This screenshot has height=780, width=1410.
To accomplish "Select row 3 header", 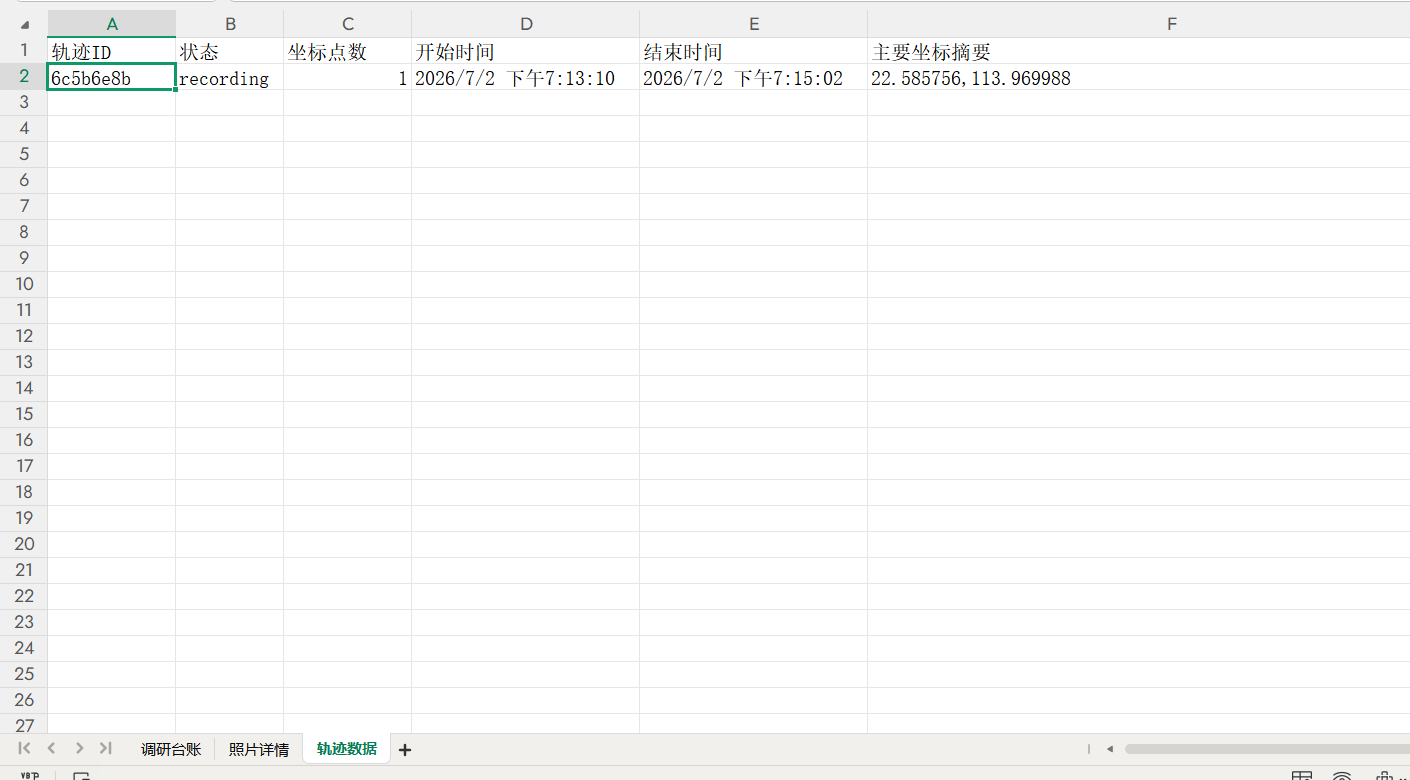I will pyautogui.click(x=24, y=103).
